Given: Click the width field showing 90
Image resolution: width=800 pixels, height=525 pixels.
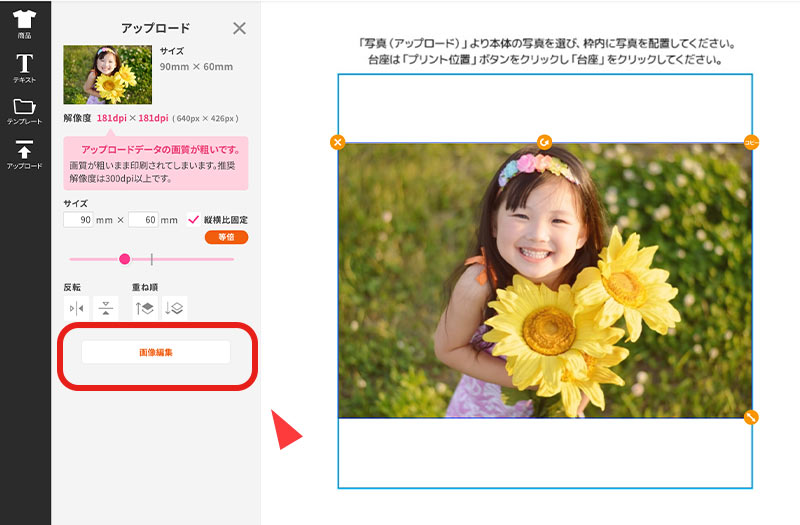Looking at the screenshot, I should pyautogui.click(x=78, y=220).
